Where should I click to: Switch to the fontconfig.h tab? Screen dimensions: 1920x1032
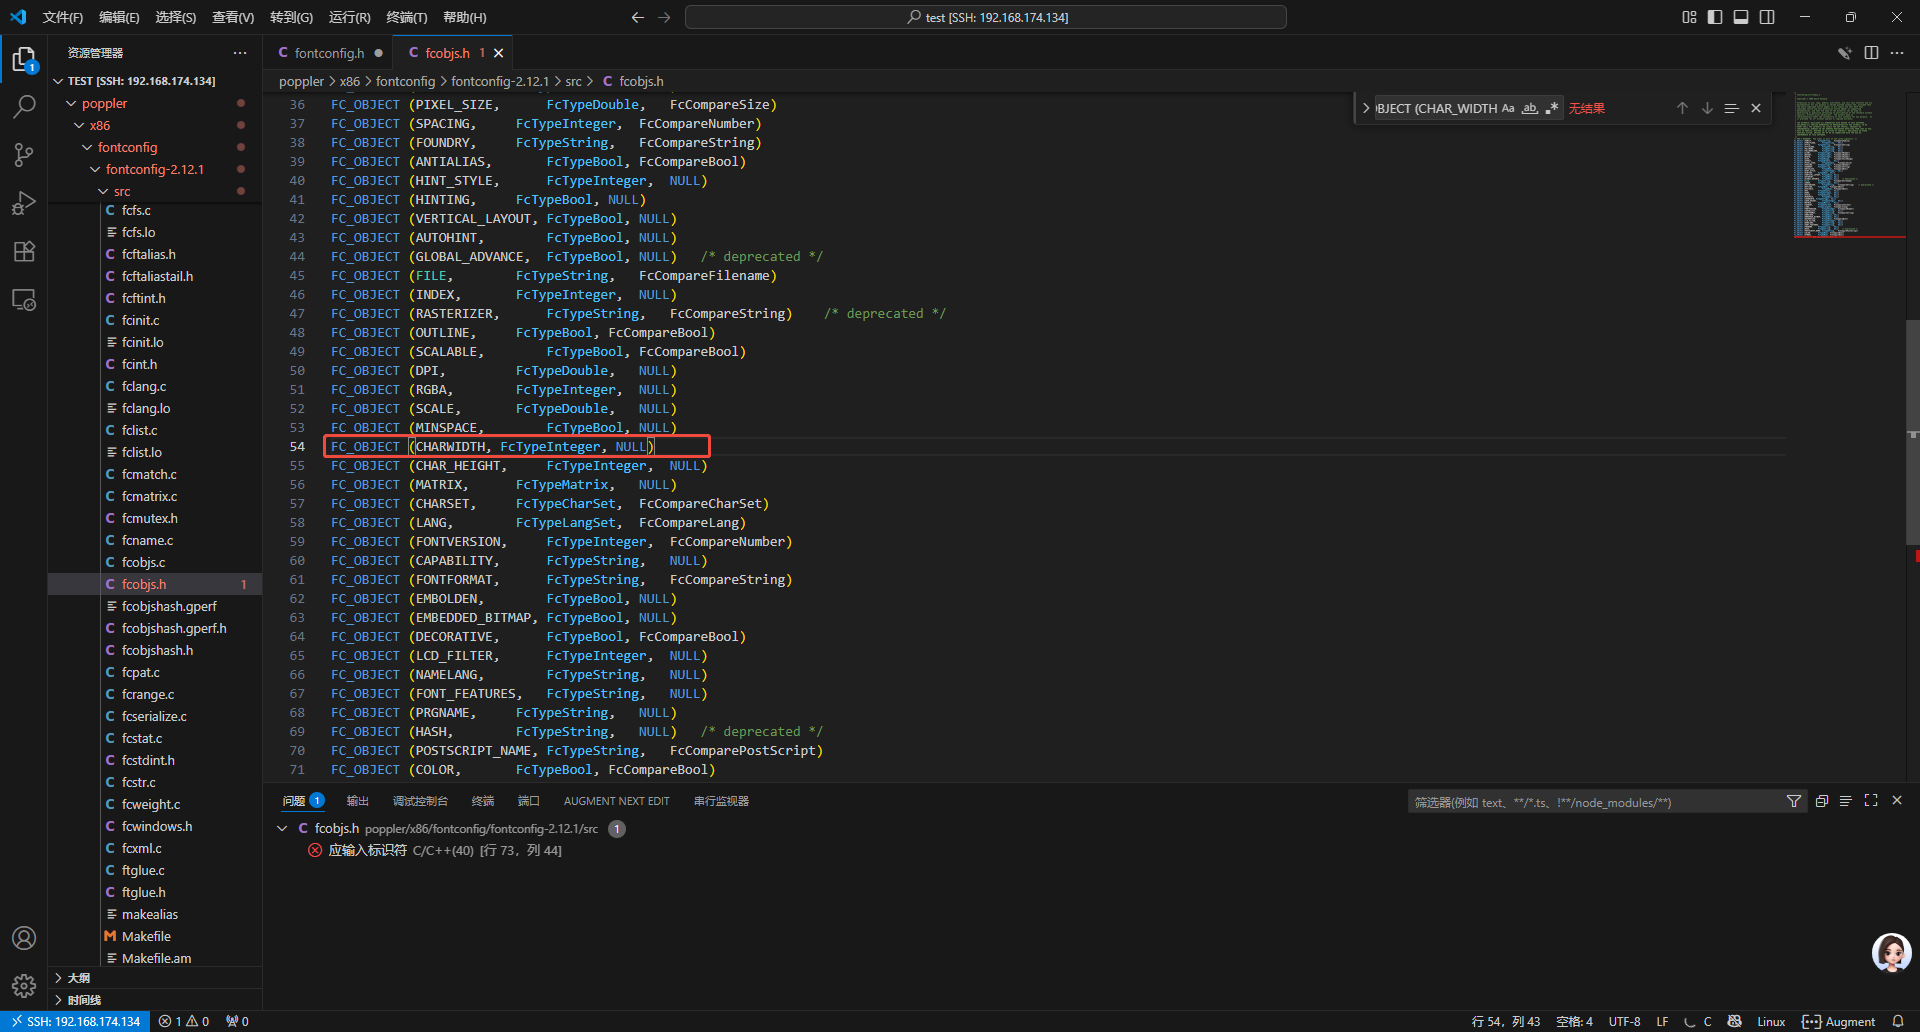(x=330, y=52)
